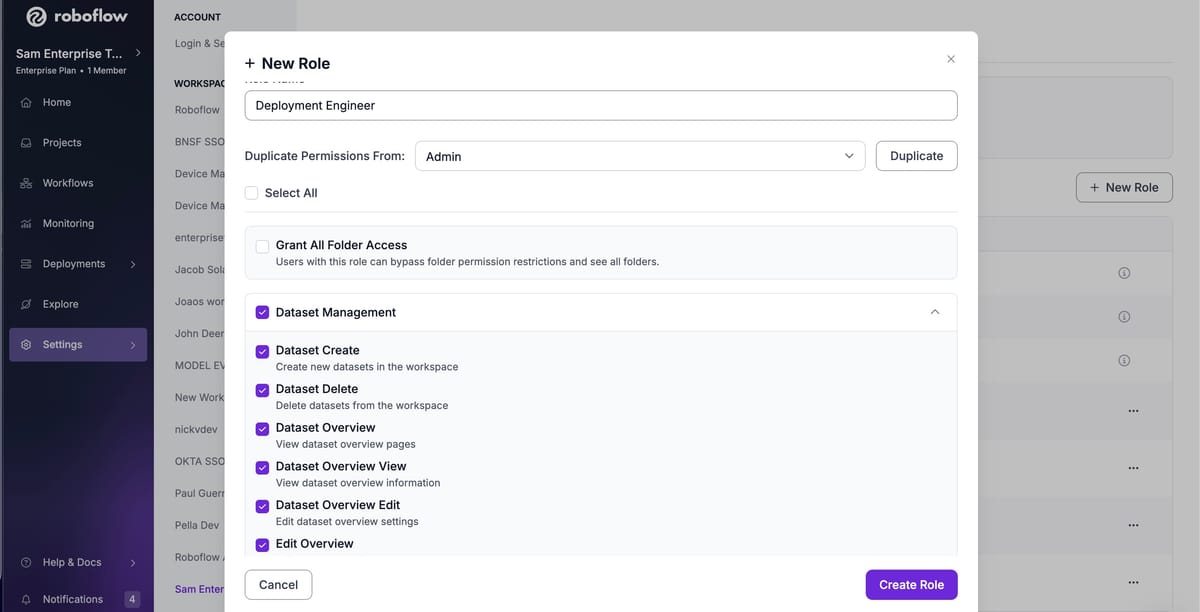Check the Select All checkbox
Image resolution: width=1200 pixels, height=612 pixels.
point(252,193)
